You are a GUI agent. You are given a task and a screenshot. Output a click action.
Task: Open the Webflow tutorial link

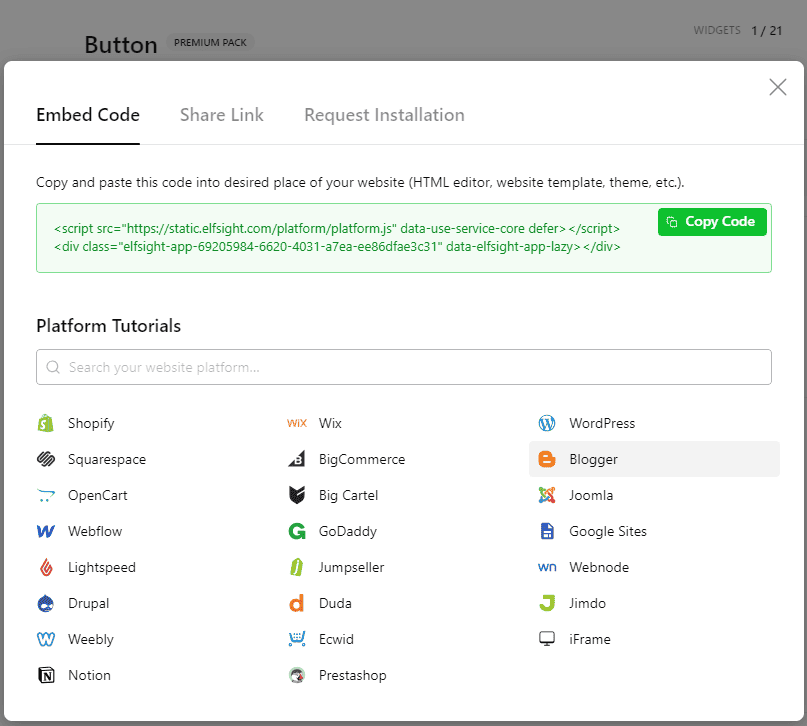click(95, 531)
